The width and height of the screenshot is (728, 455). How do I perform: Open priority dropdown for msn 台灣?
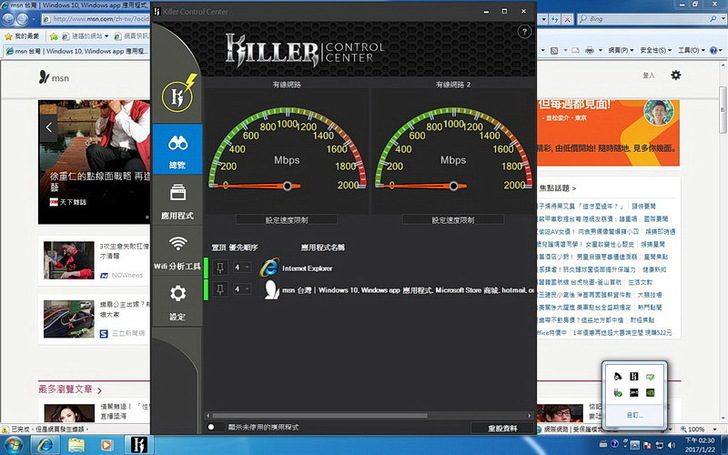click(x=241, y=290)
